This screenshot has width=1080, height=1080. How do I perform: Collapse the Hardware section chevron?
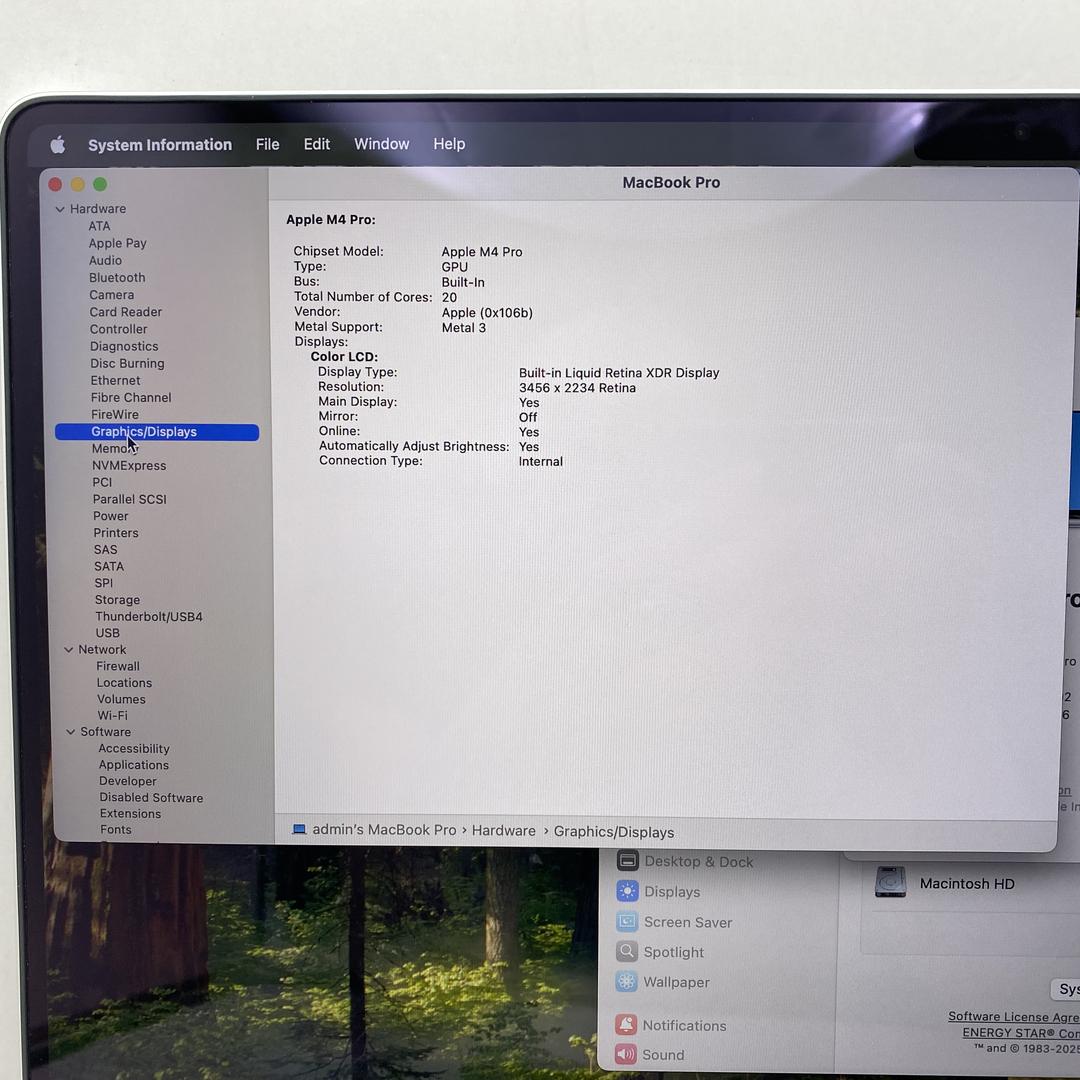tap(60, 209)
